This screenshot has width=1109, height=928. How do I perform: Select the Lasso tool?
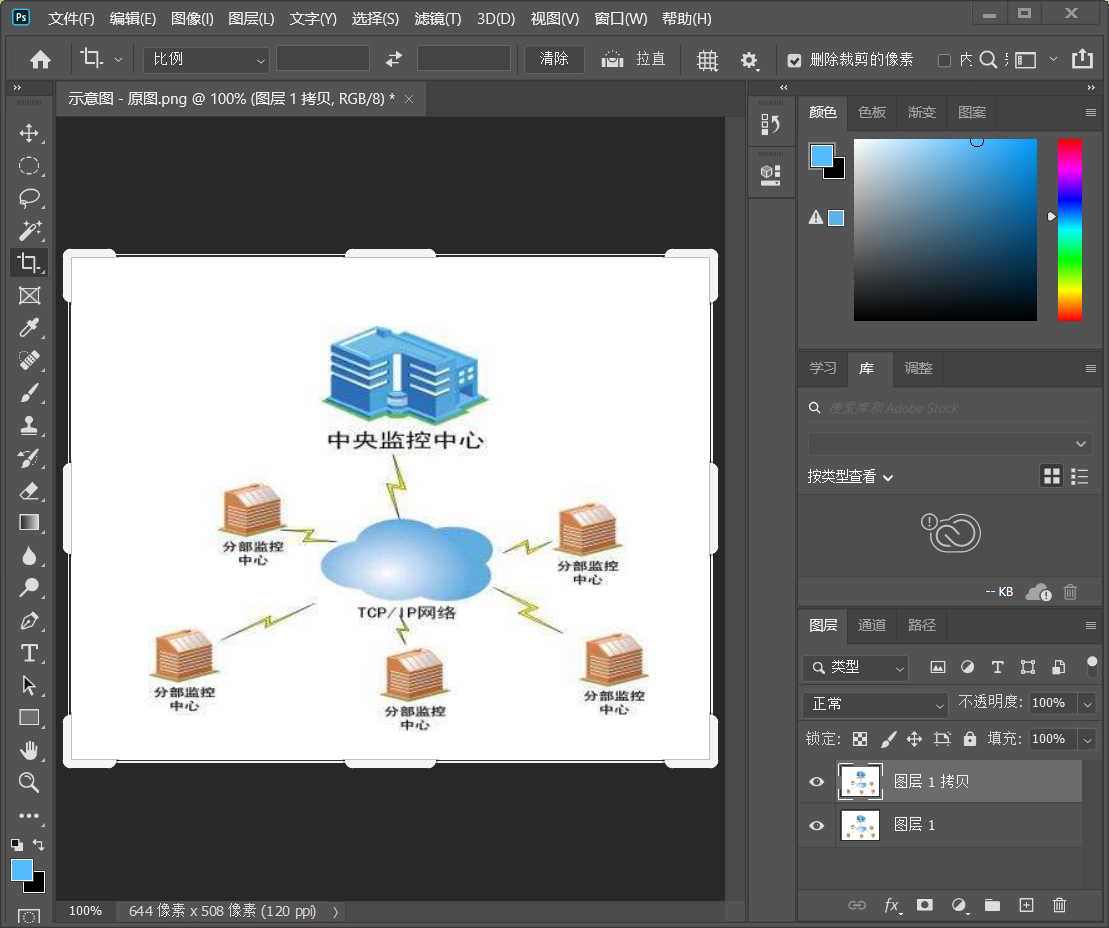(29, 198)
